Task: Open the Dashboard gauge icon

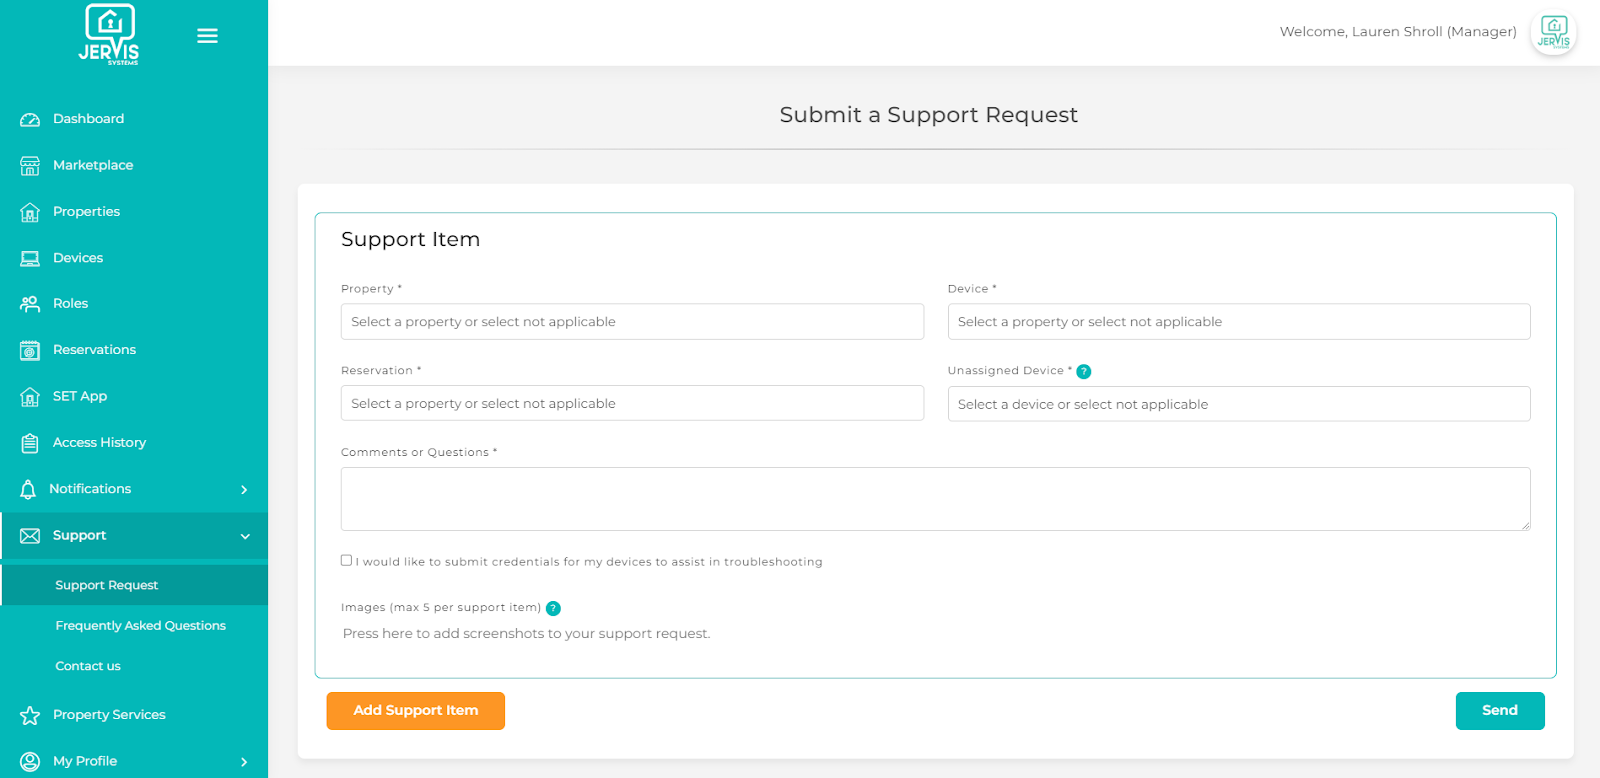Action: coord(30,119)
